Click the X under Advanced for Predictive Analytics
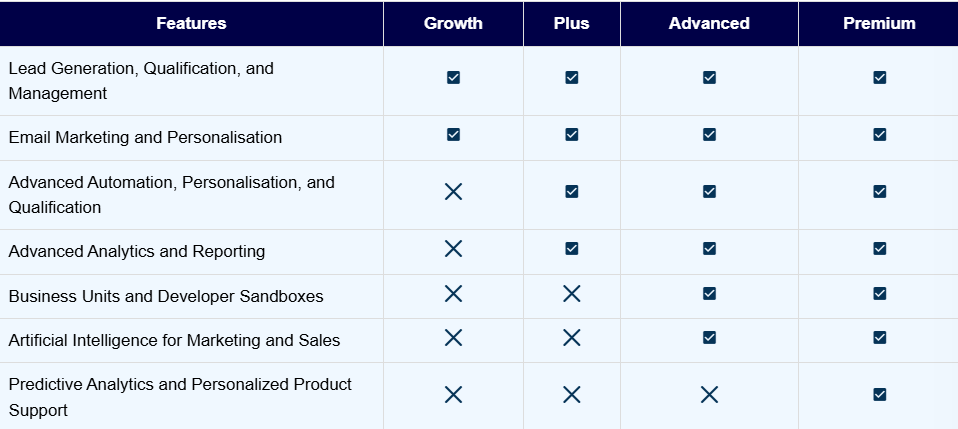Viewport: 958px width, 429px height. coord(709,395)
